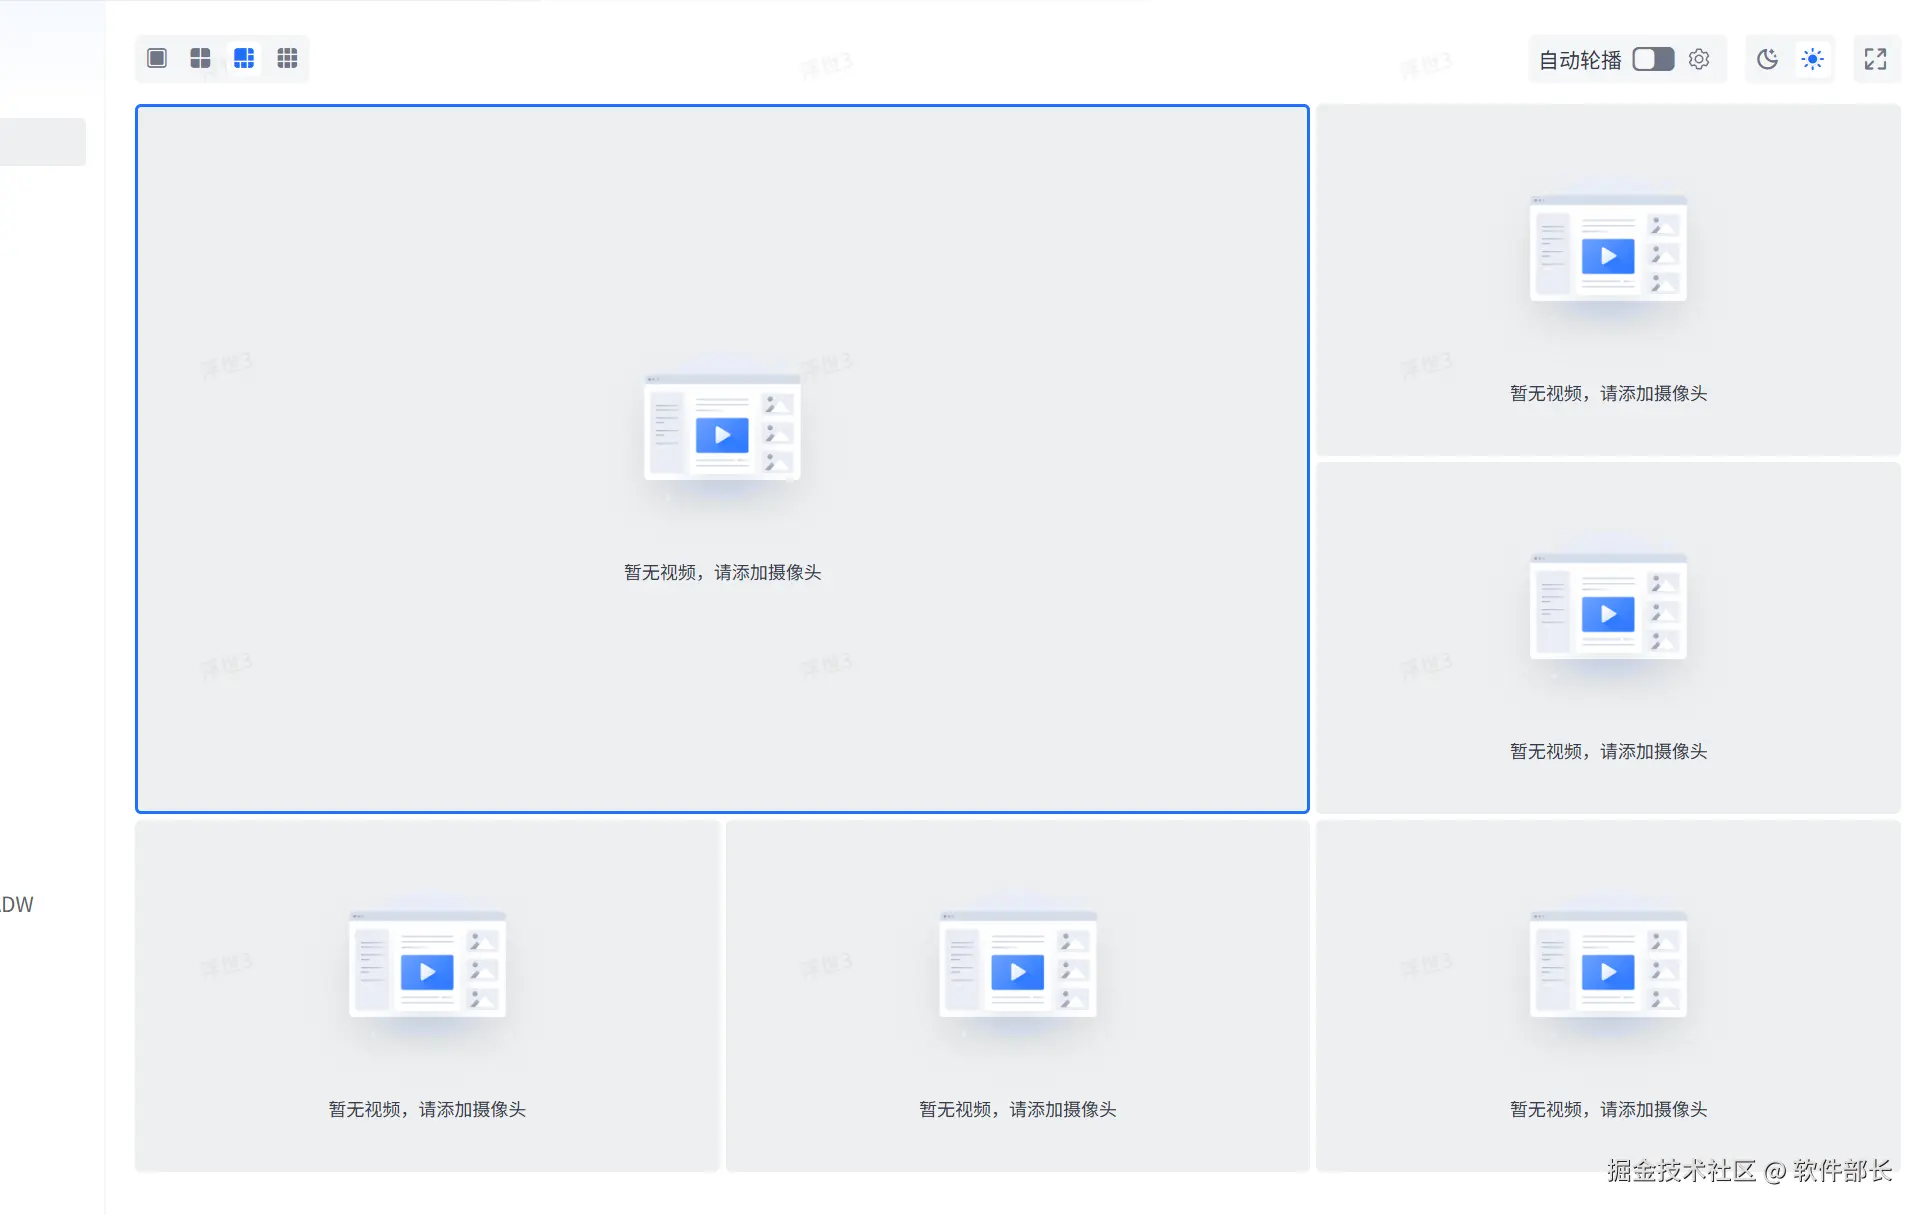This screenshot has width=1923, height=1215.
Task: Enter fullscreen with the expand icon
Action: pyautogui.click(x=1875, y=59)
